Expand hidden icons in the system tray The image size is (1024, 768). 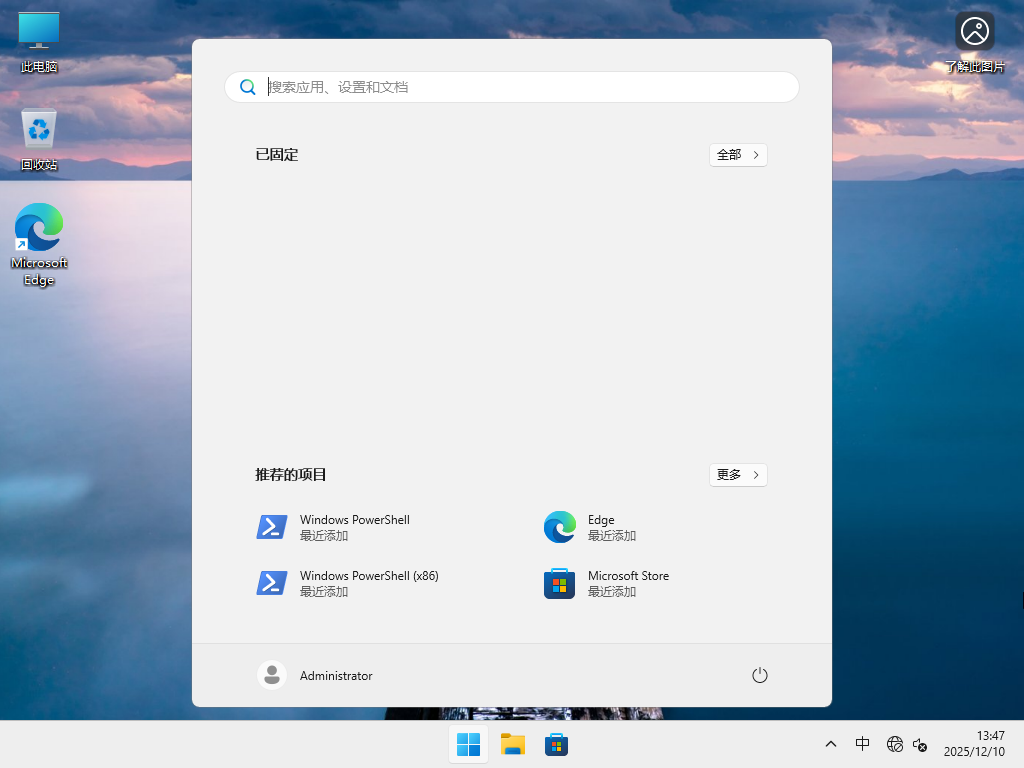[x=830, y=744]
